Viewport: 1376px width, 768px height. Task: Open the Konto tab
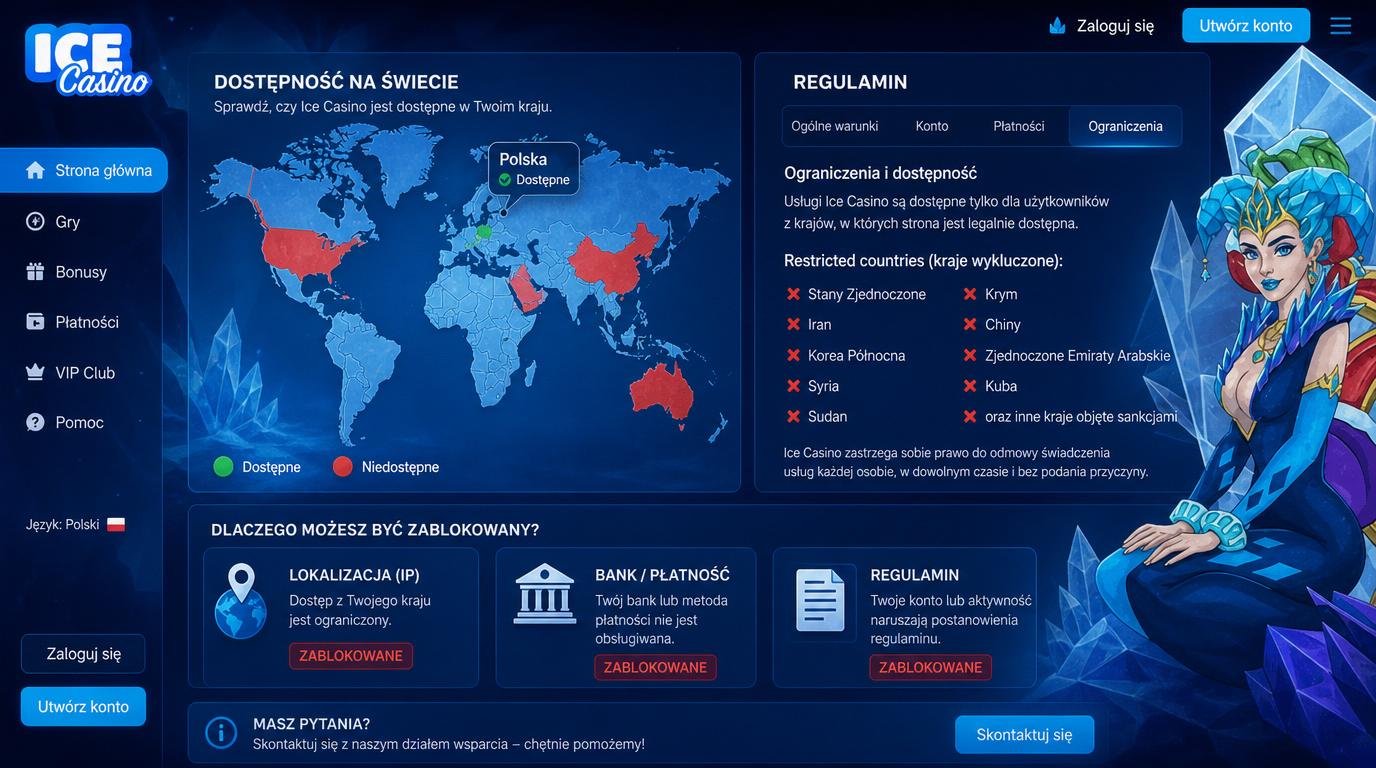point(932,126)
